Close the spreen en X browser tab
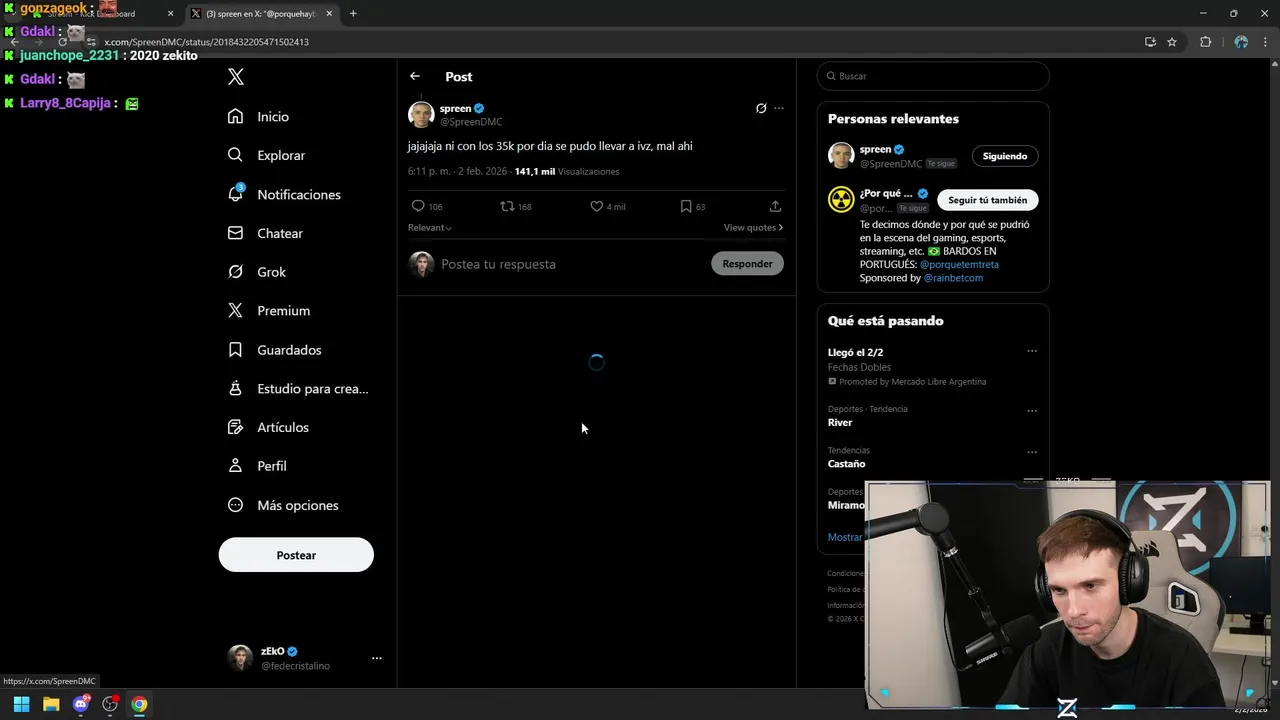Viewport: 1280px width, 720px height. tap(328, 14)
